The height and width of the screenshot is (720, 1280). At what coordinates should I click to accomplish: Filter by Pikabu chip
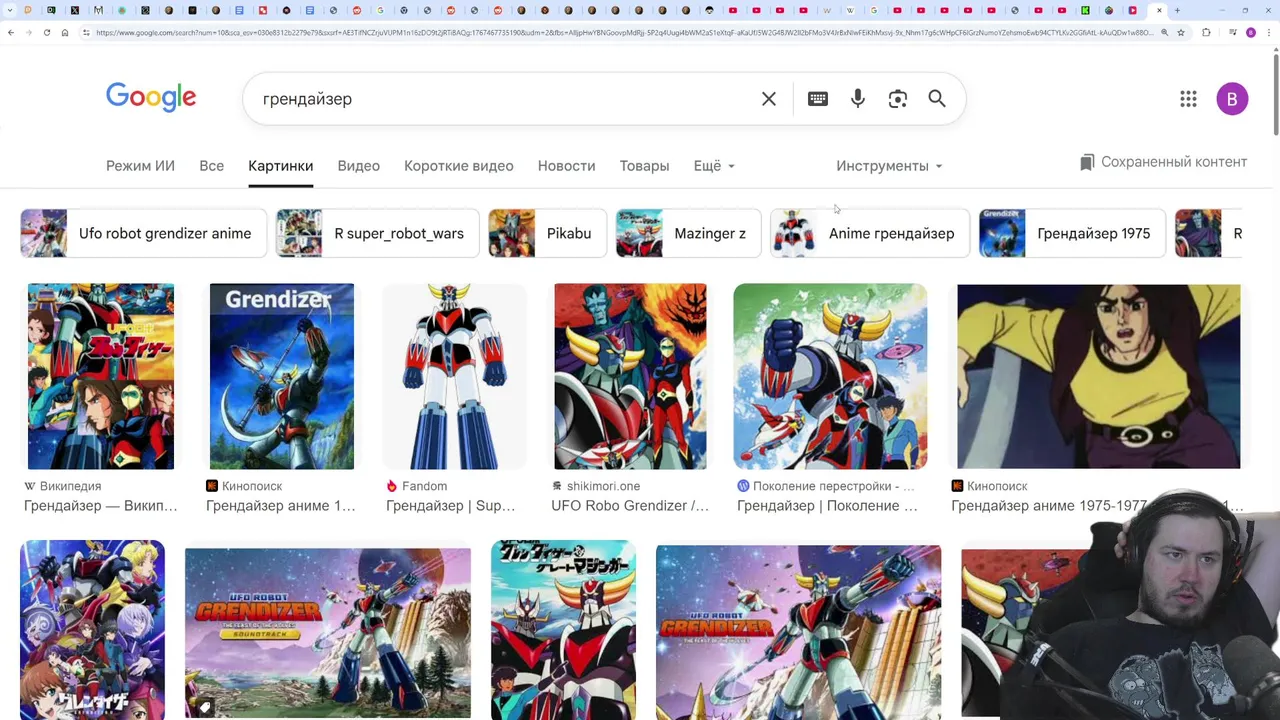tap(547, 233)
